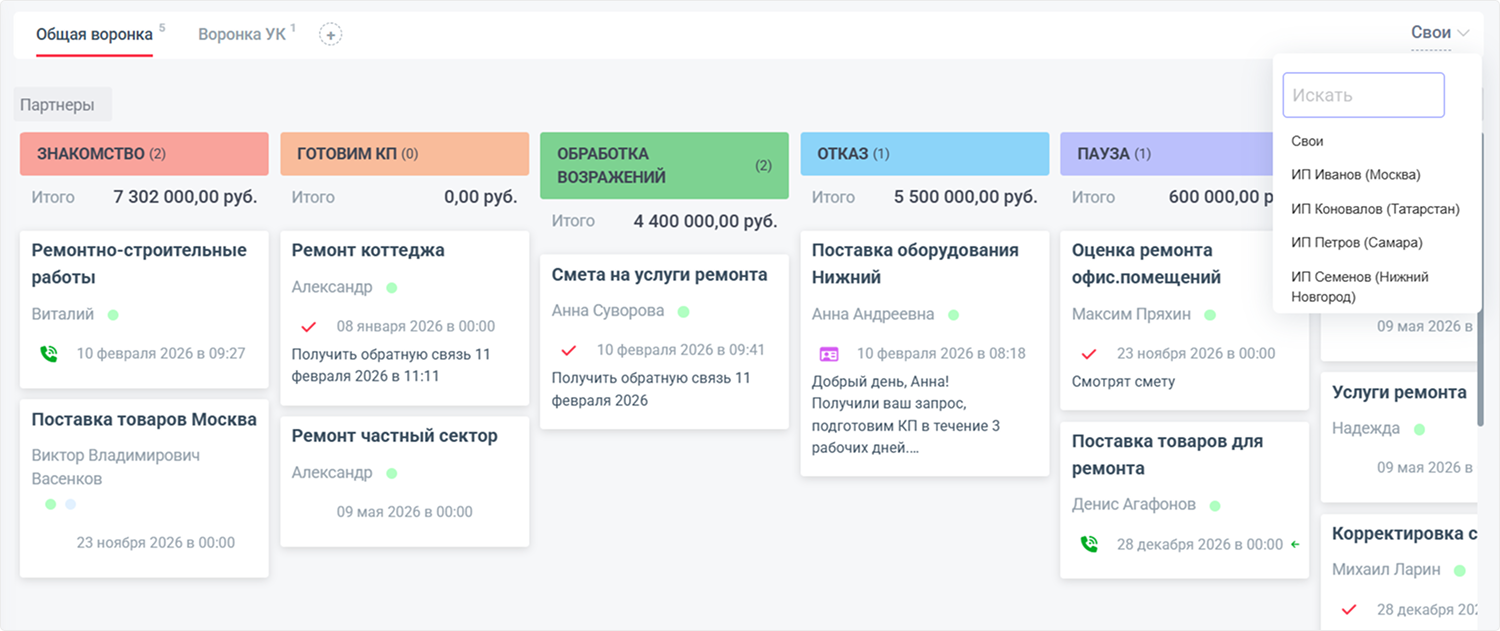Screen dimensions: 1500x631
Task: Click the green arrow icon beside 28 декабря date
Action: tap(1294, 544)
